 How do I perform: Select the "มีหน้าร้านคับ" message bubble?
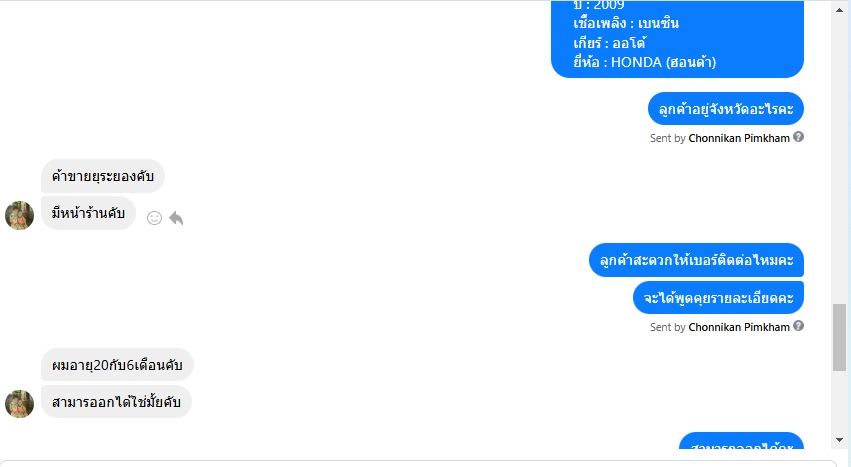[88, 213]
